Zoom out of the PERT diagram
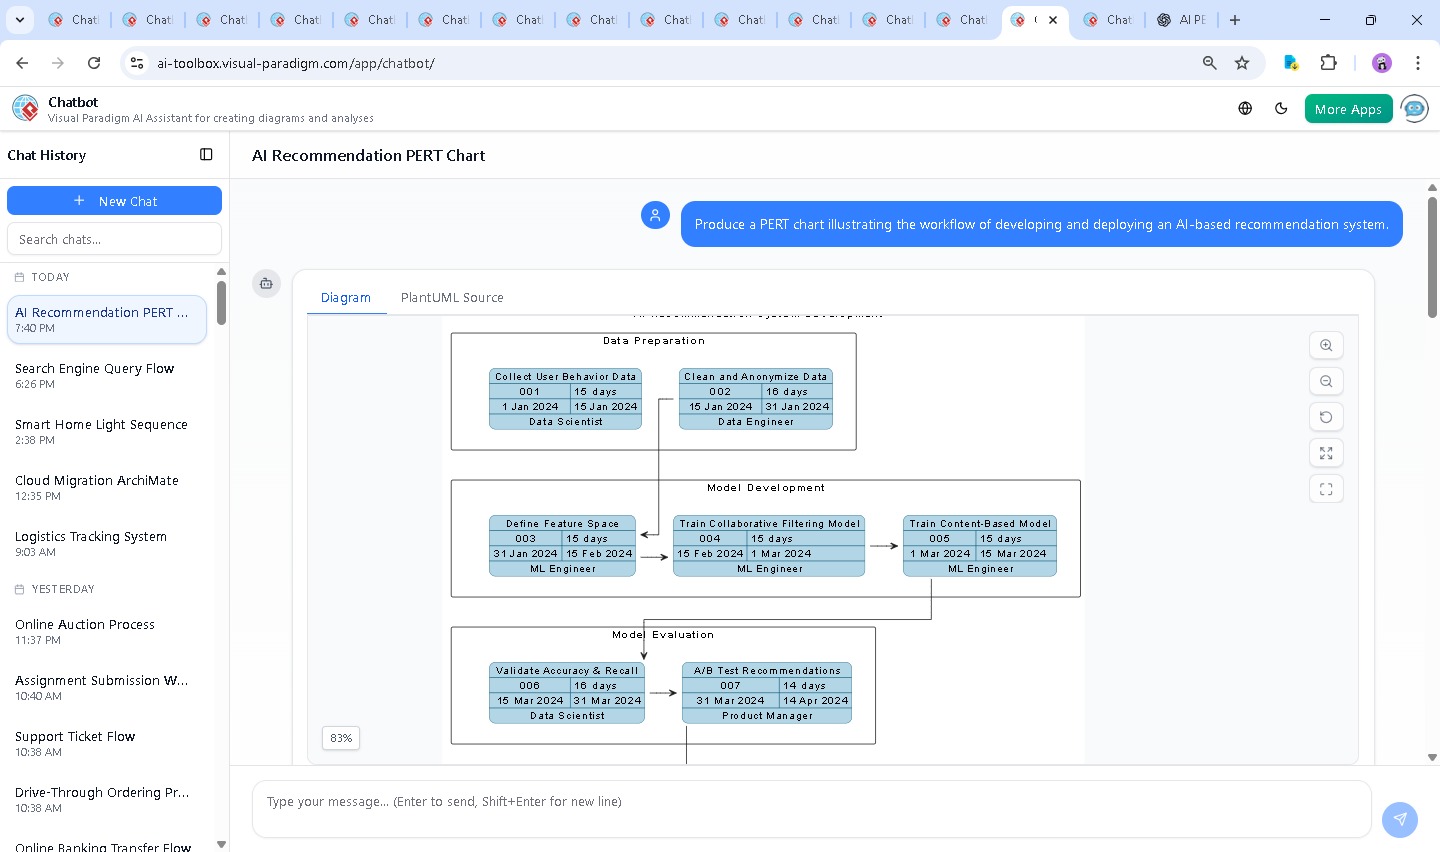Image resolution: width=1440 pixels, height=852 pixels. click(x=1326, y=381)
